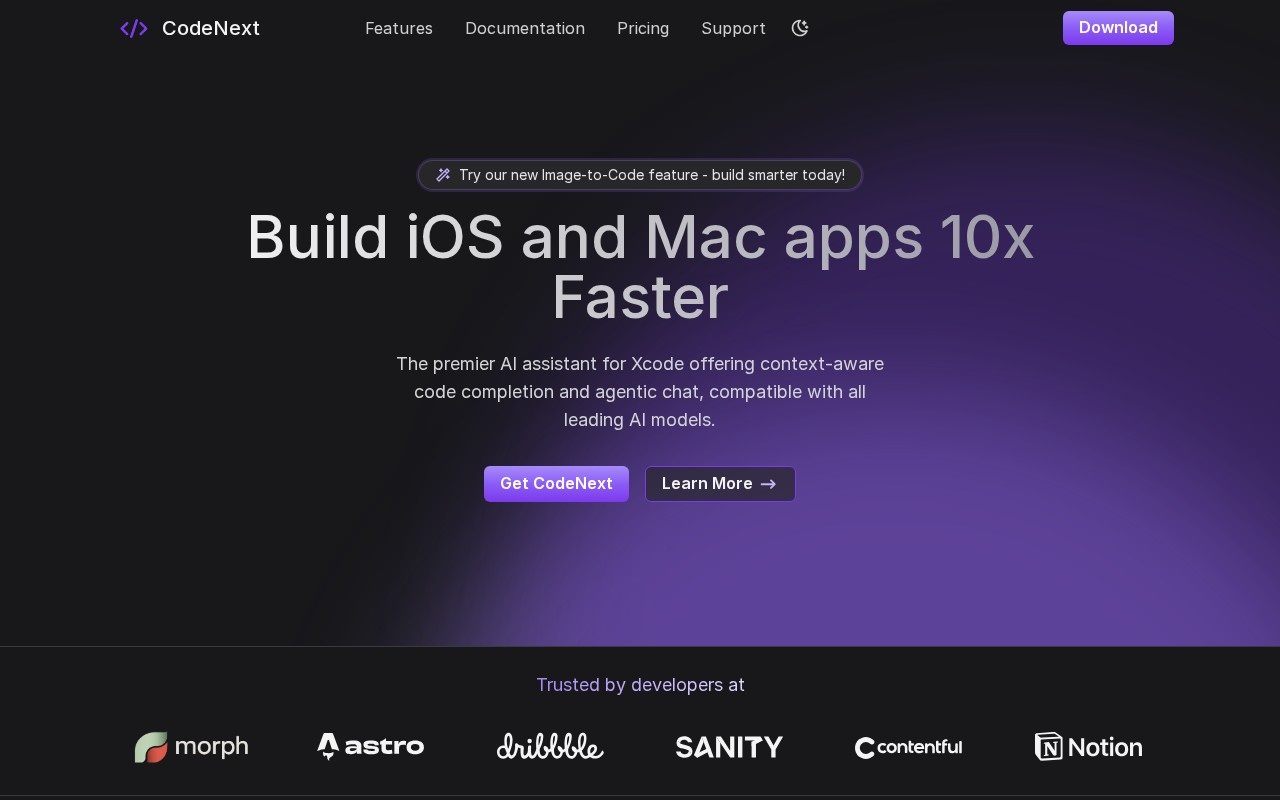Screen dimensions: 1280x800
Task: Open the Features menu item
Action: point(399,28)
